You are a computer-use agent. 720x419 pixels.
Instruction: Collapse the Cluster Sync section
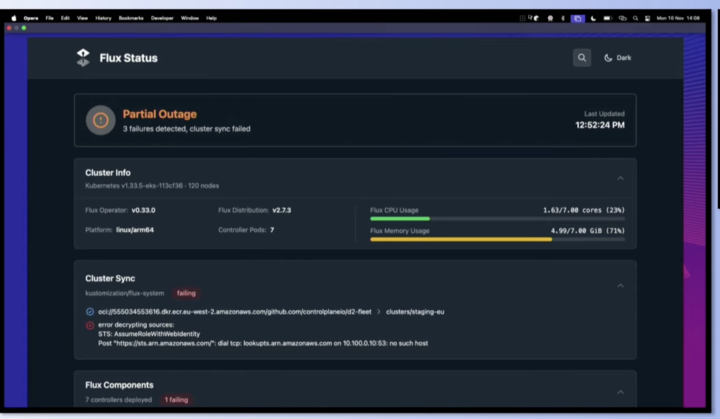619,285
